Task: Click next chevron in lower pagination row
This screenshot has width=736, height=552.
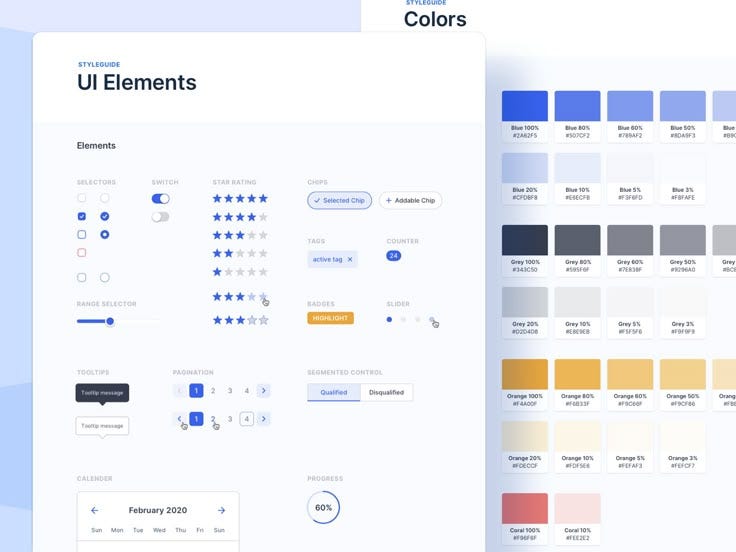Action: pyautogui.click(x=264, y=419)
